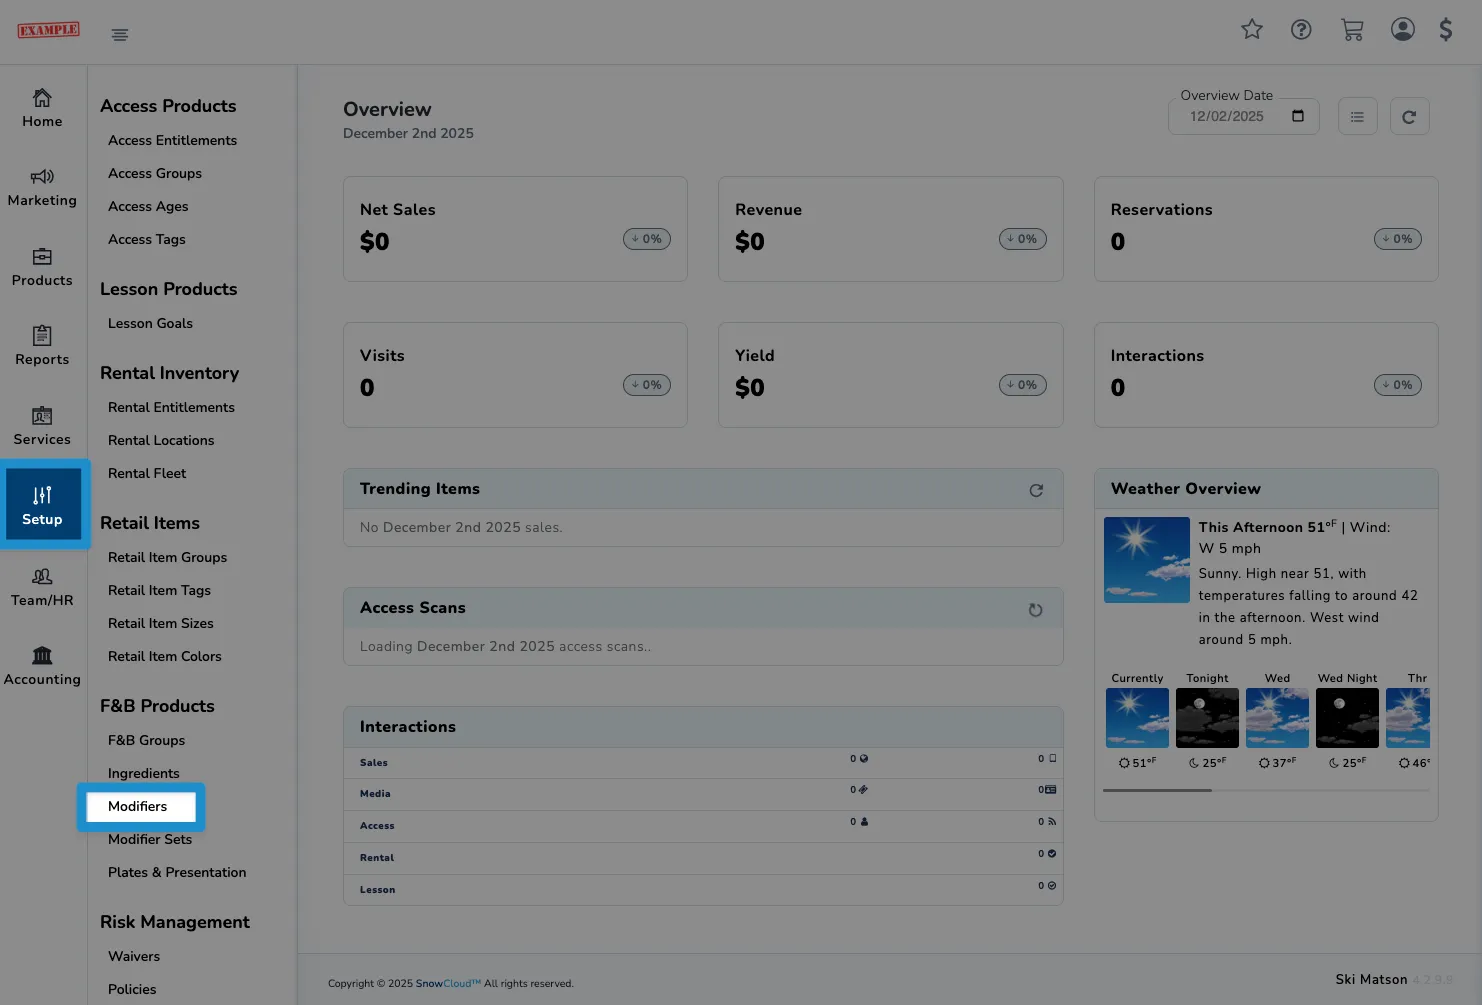The image size is (1482, 1005).
Task: Open the user profile icon
Action: [x=1403, y=29]
